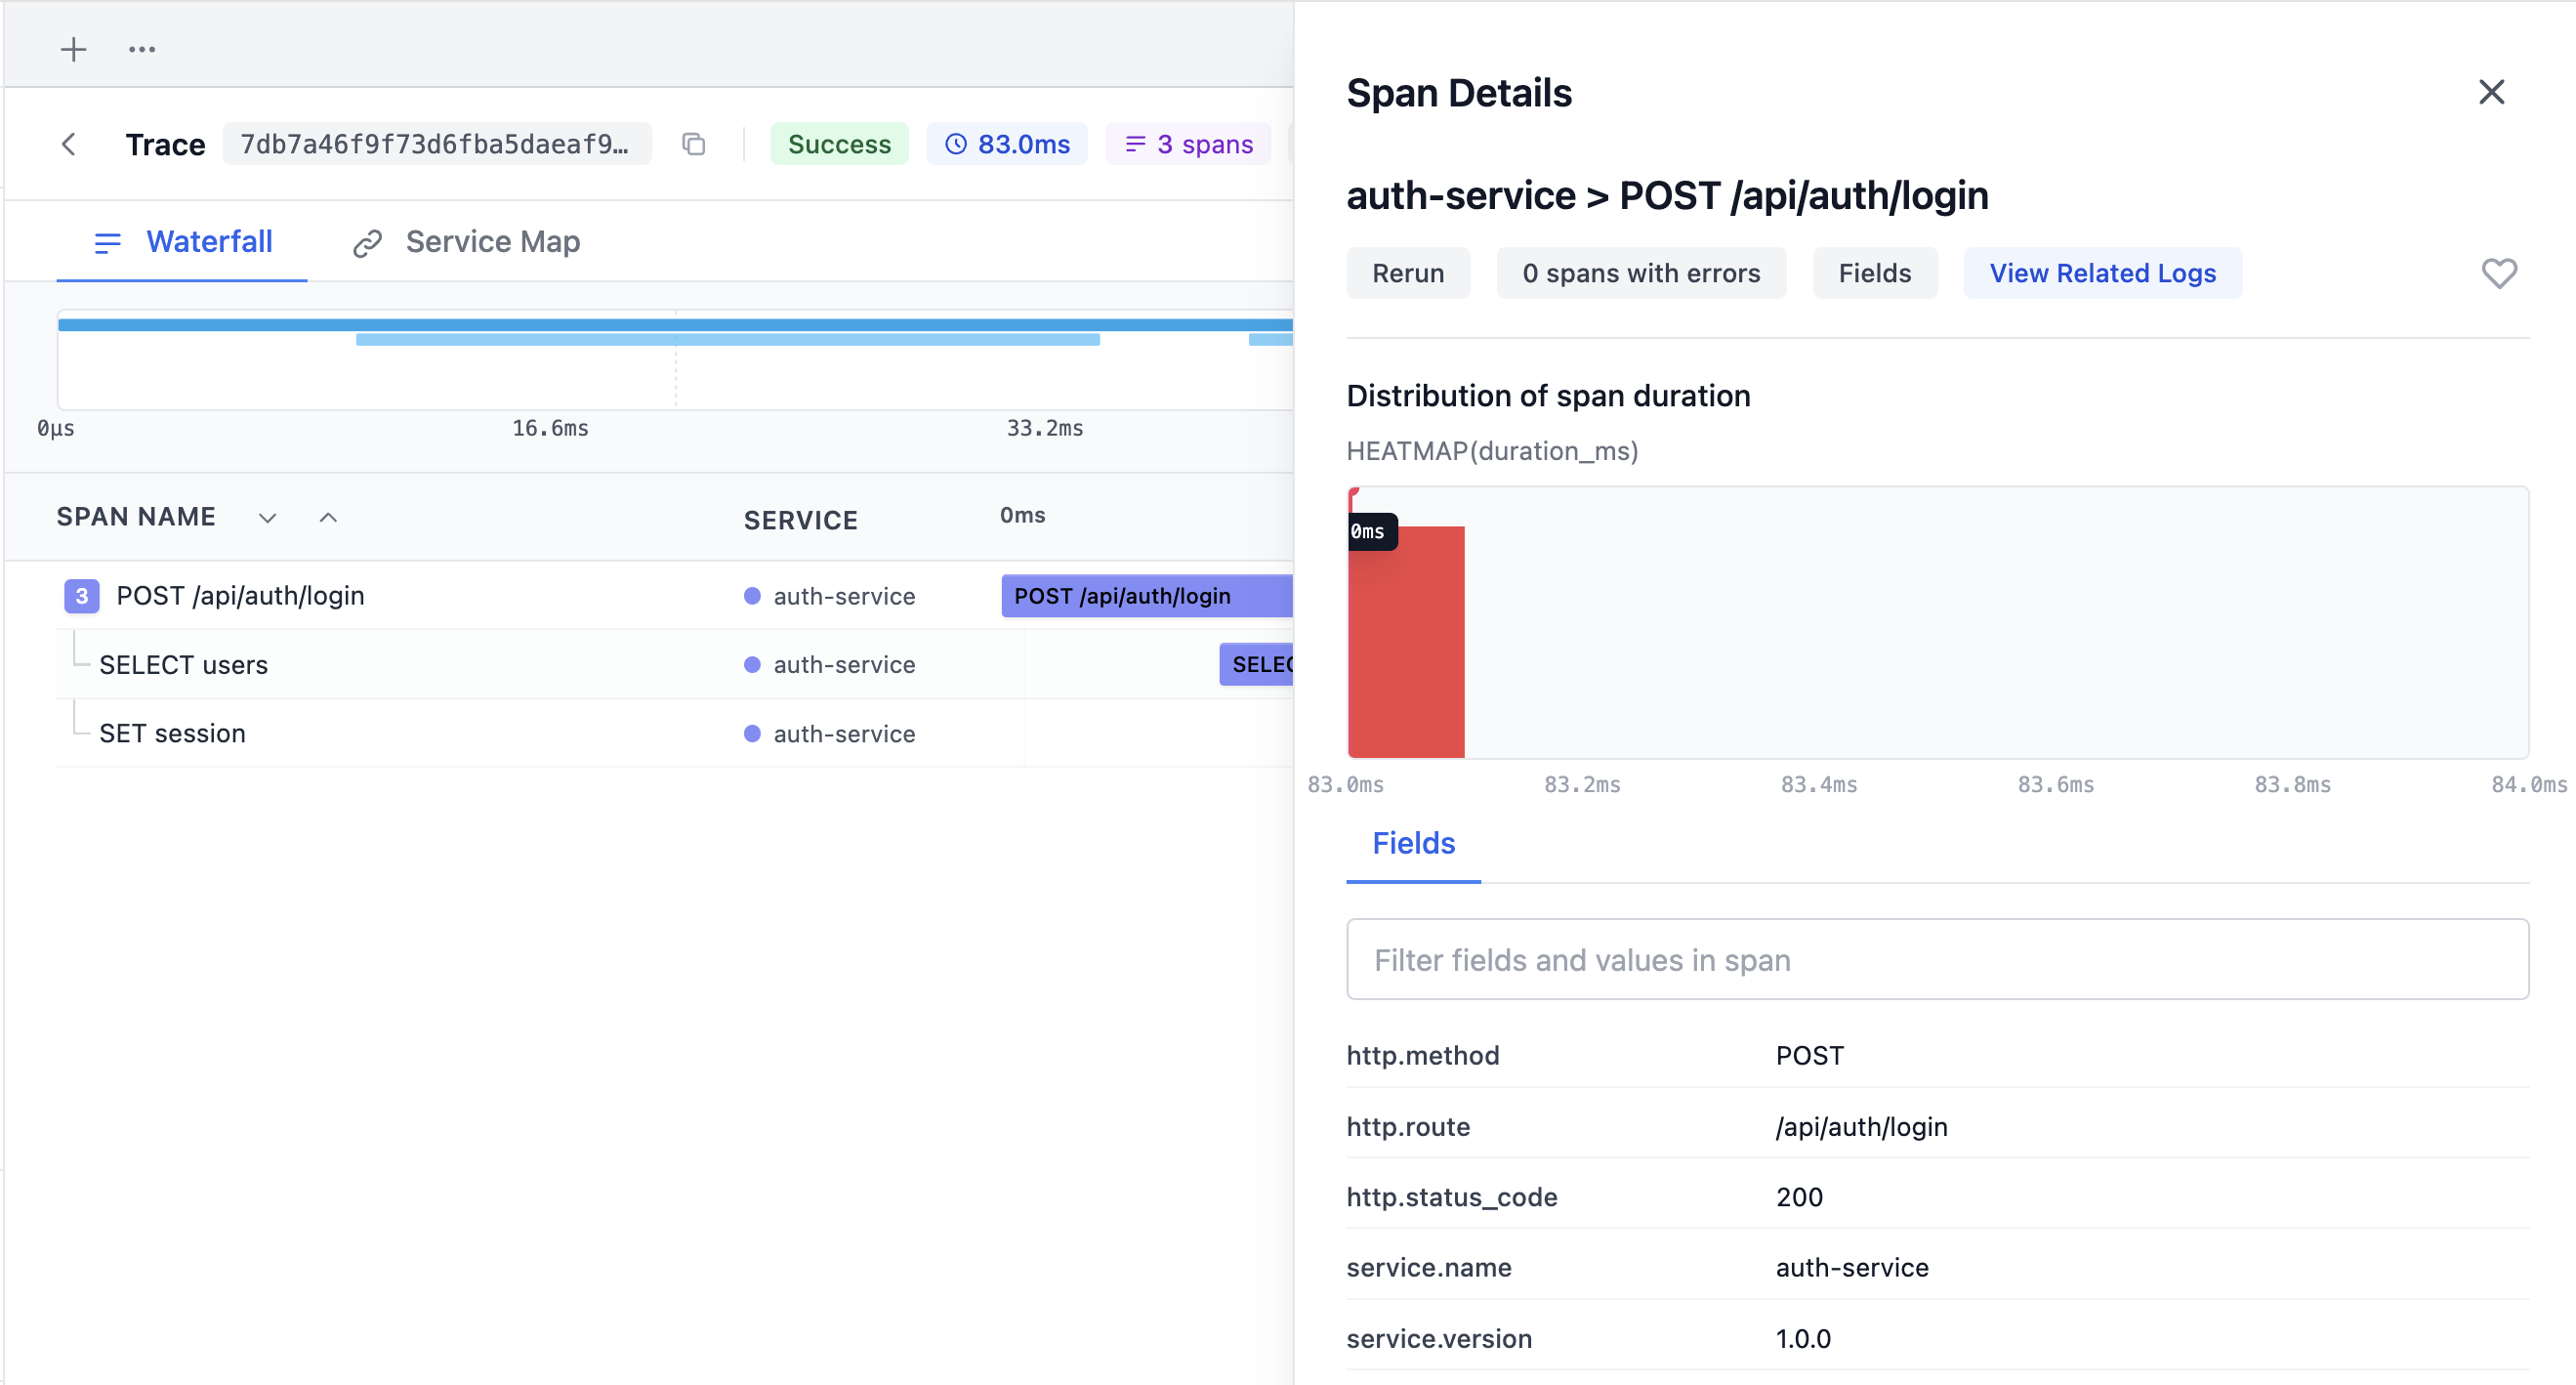Select the SELECT users span row
The height and width of the screenshot is (1385, 2576).
(x=184, y=665)
